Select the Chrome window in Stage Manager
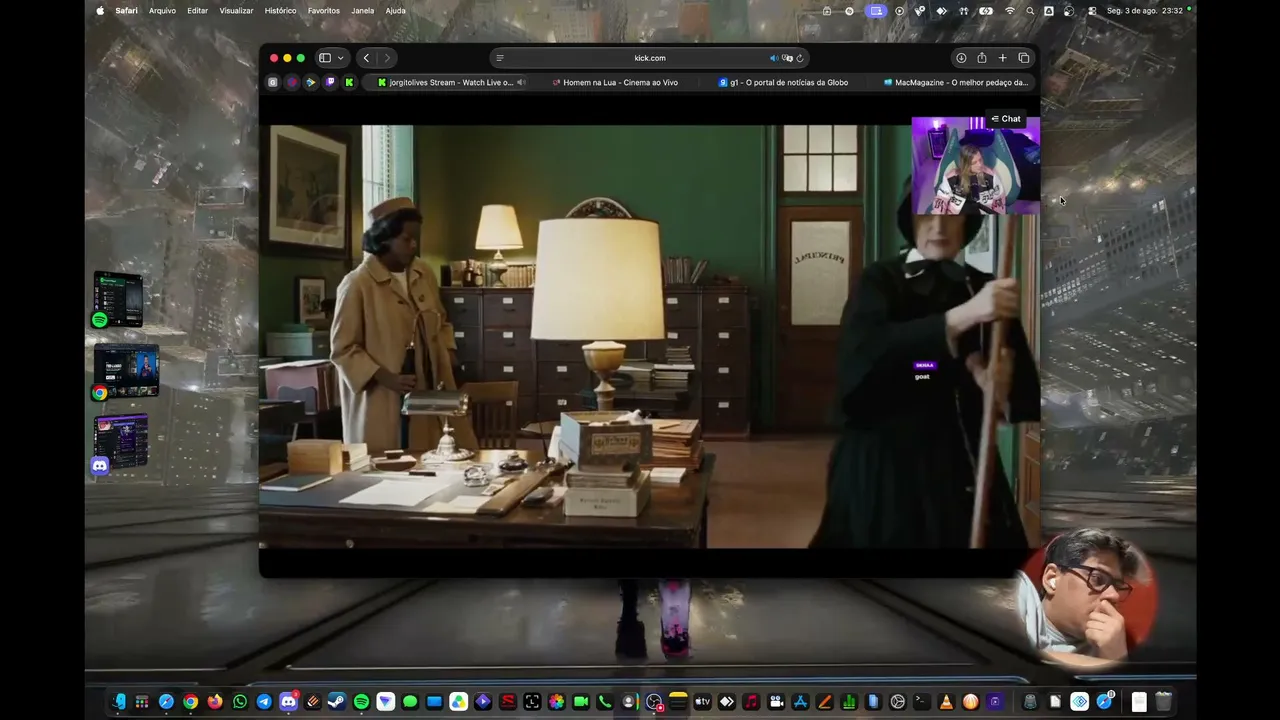 (x=125, y=372)
